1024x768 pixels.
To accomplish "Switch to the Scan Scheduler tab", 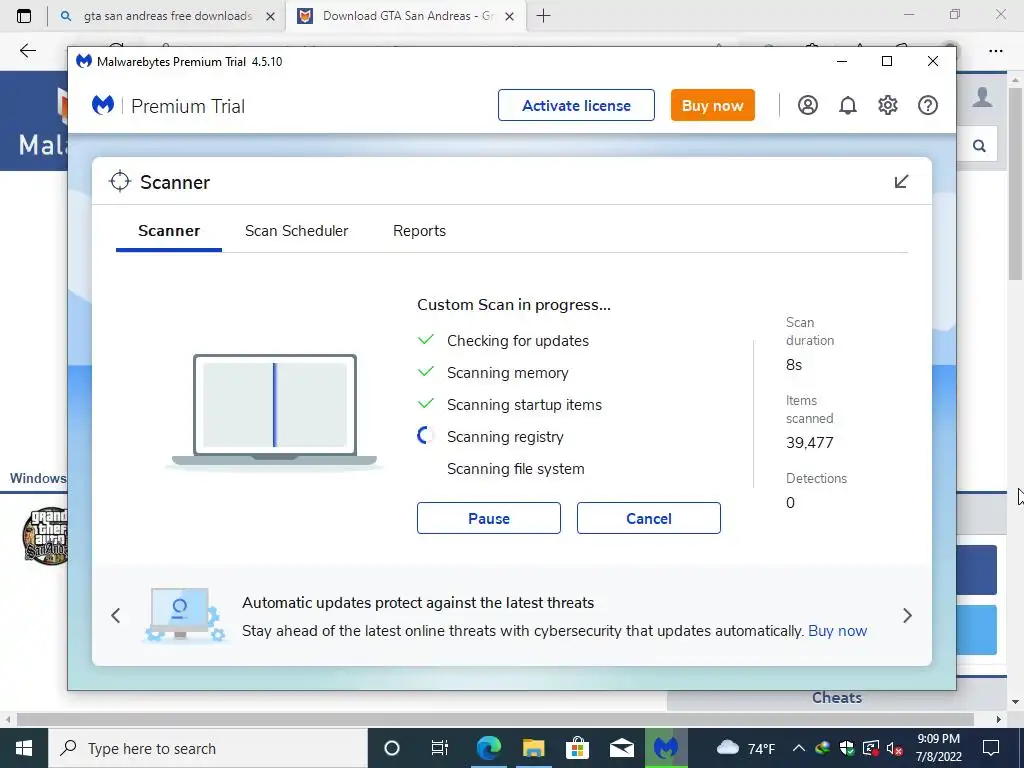I will (296, 231).
